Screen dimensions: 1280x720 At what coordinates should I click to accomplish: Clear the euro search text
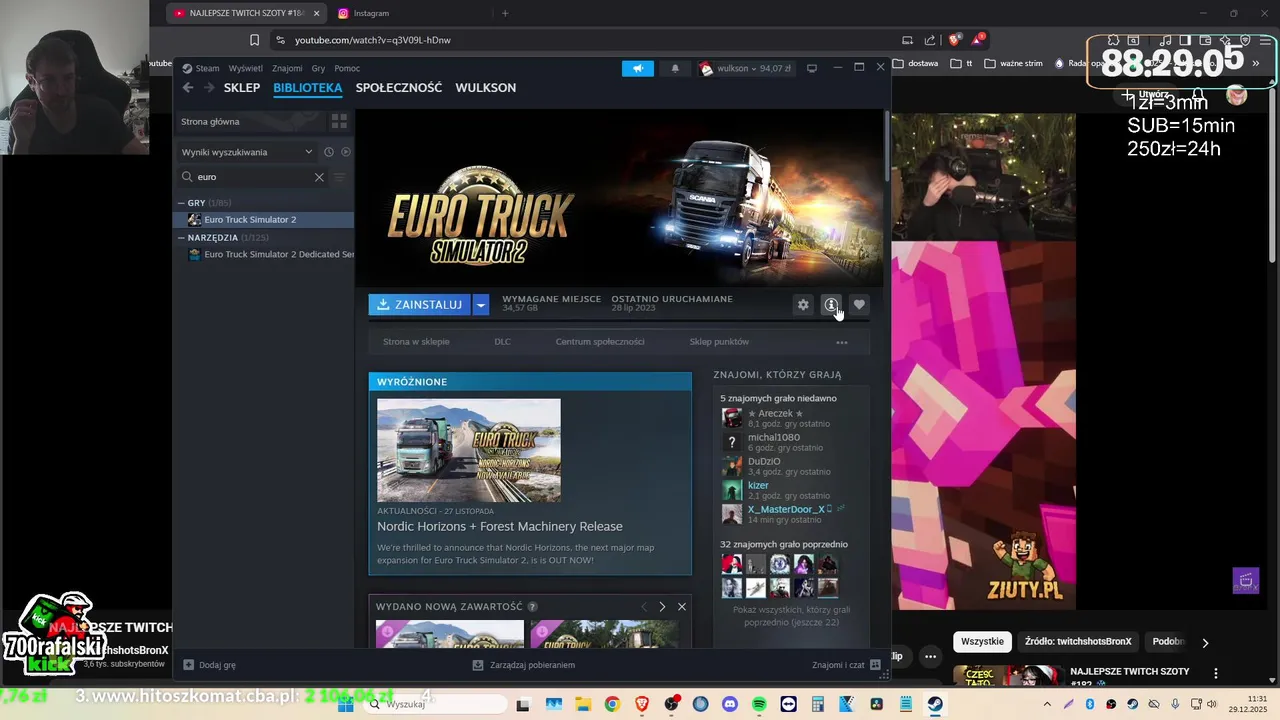(x=319, y=177)
